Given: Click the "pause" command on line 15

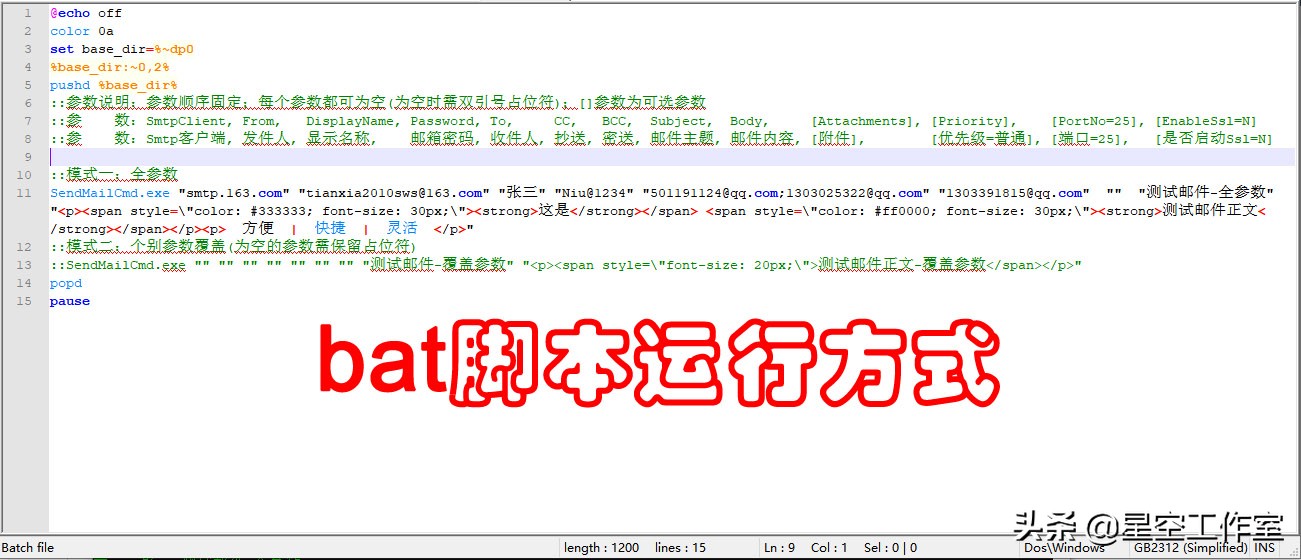Looking at the screenshot, I should click(70, 301).
